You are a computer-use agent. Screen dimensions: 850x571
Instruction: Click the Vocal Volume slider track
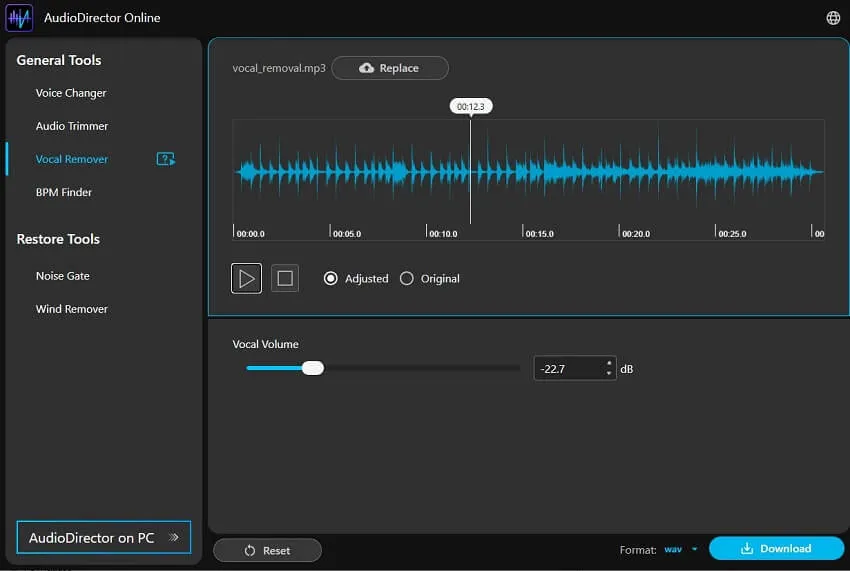pyautogui.click(x=383, y=368)
